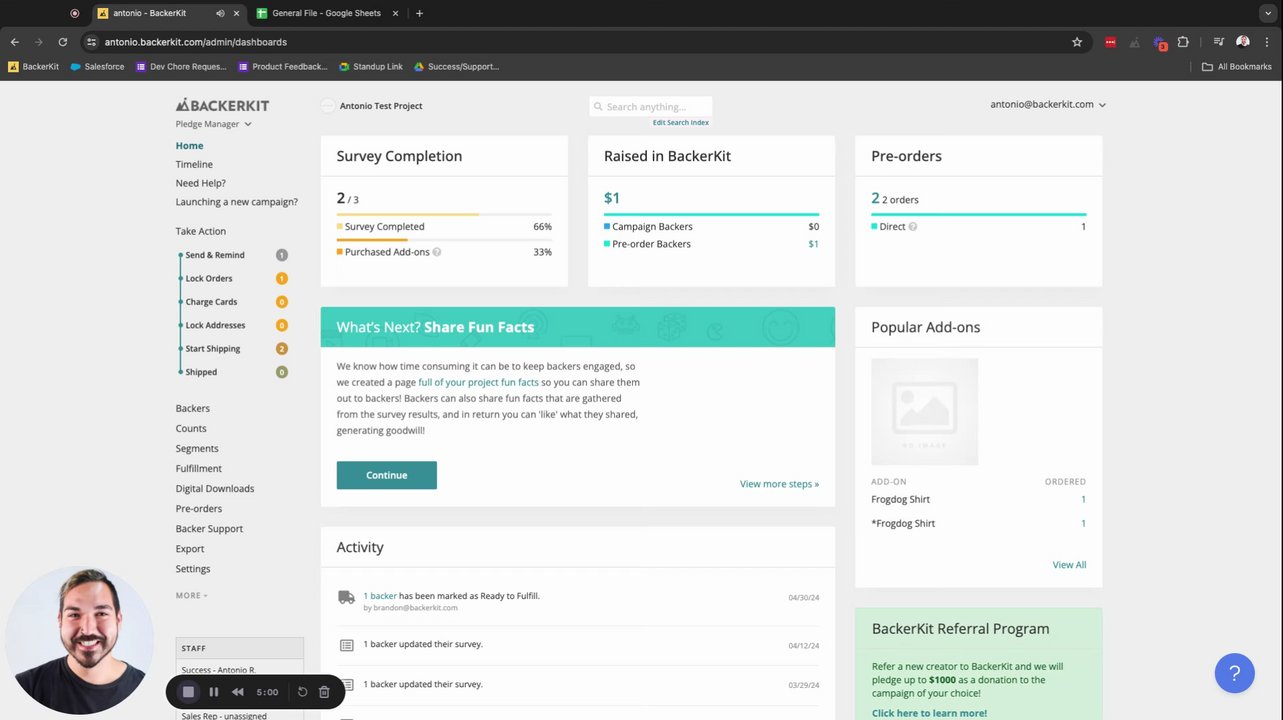Stop the screen recording
This screenshot has height=720, width=1283.
click(x=188, y=692)
